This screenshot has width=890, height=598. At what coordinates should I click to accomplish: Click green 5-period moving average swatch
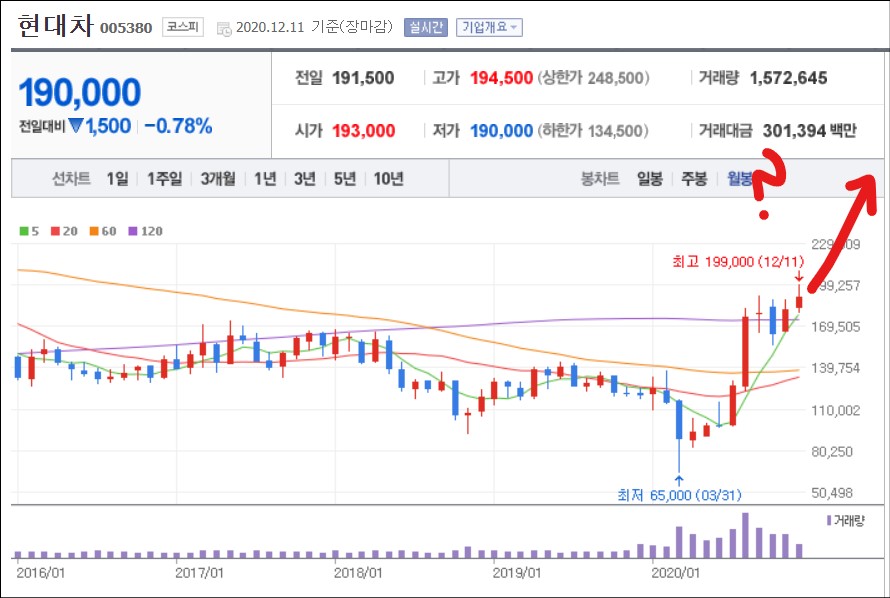[x=24, y=231]
